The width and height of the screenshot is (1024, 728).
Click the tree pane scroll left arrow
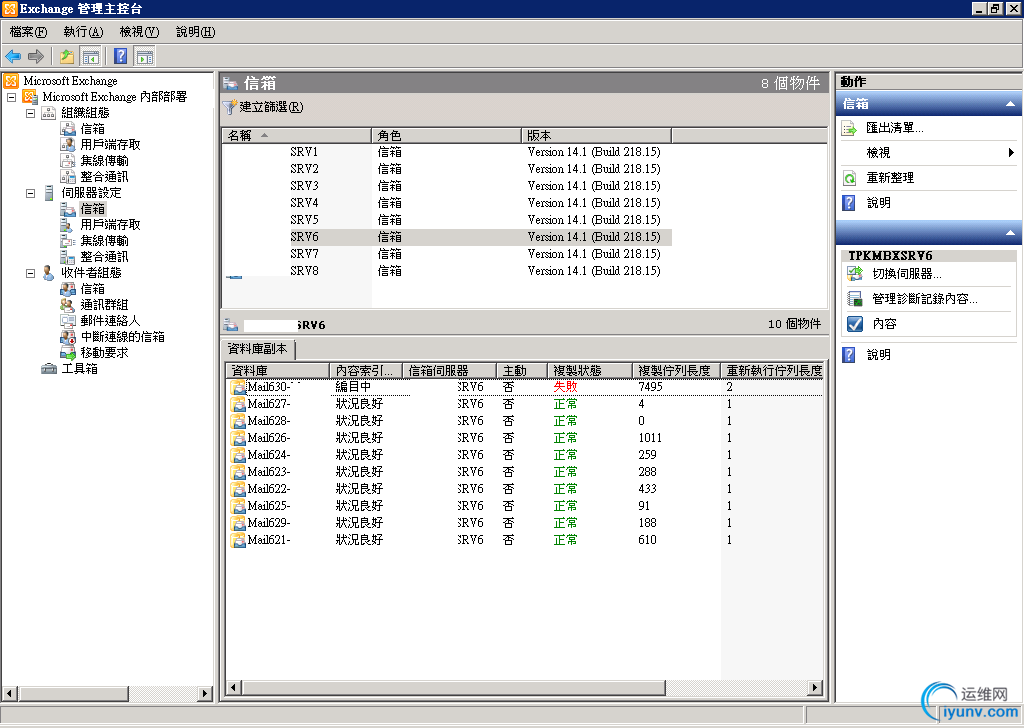pos(9,693)
